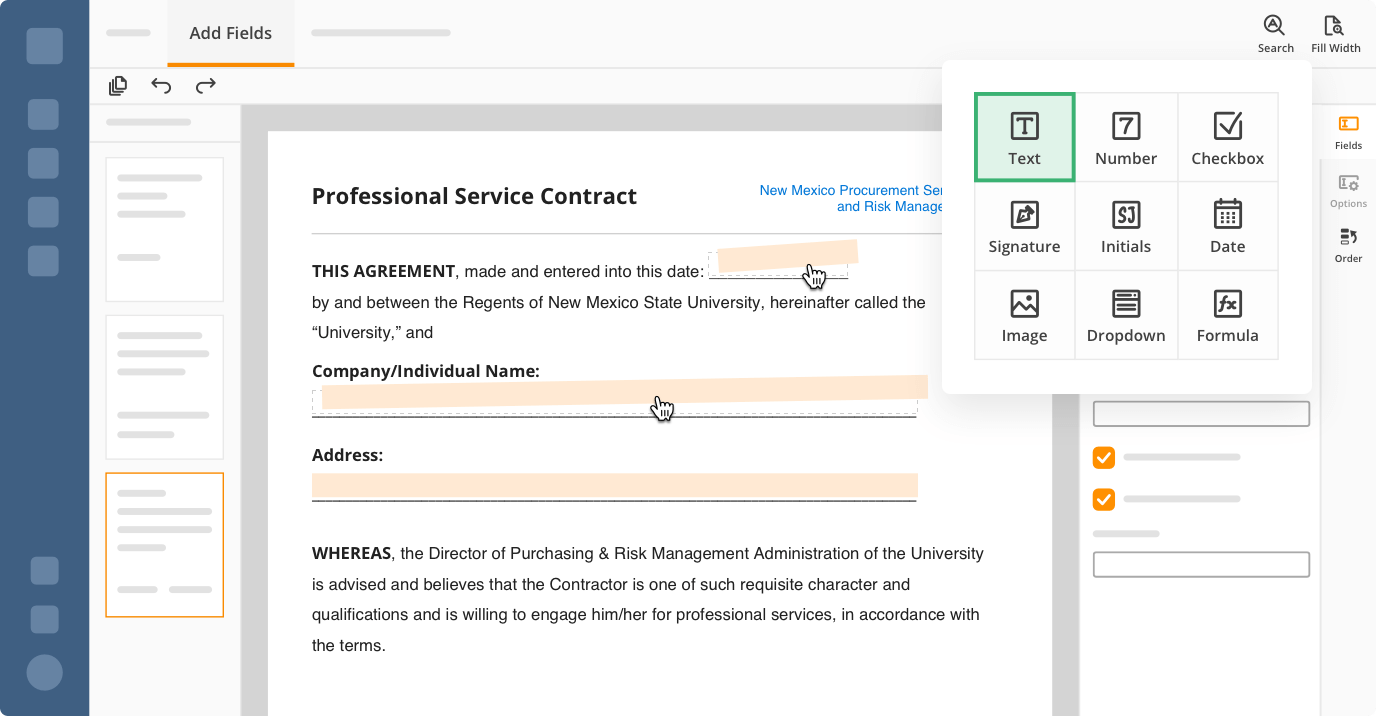Select the Checkbox field type
The width and height of the screenshot is (1376, 716).
click(x=1227, y=138)
